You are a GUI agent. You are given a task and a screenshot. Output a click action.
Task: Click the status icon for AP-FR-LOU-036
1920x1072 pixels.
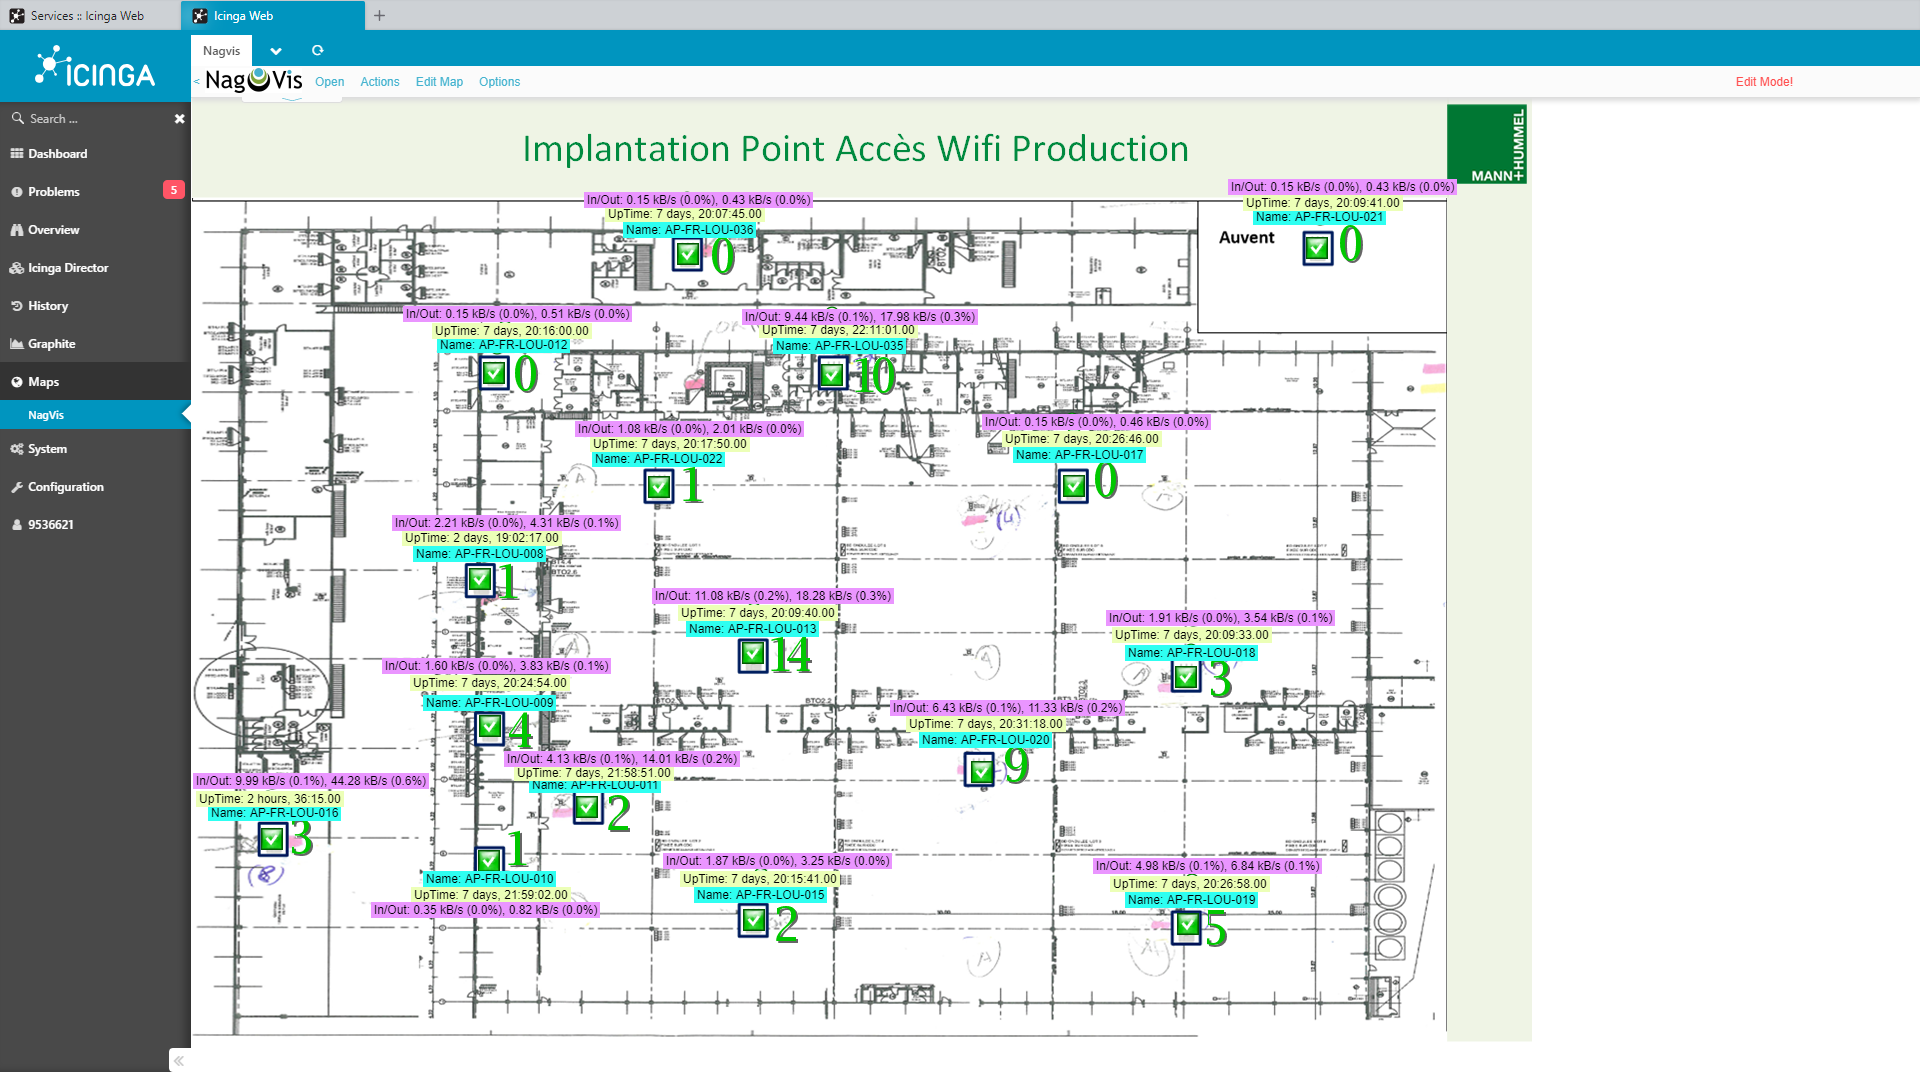688,255
